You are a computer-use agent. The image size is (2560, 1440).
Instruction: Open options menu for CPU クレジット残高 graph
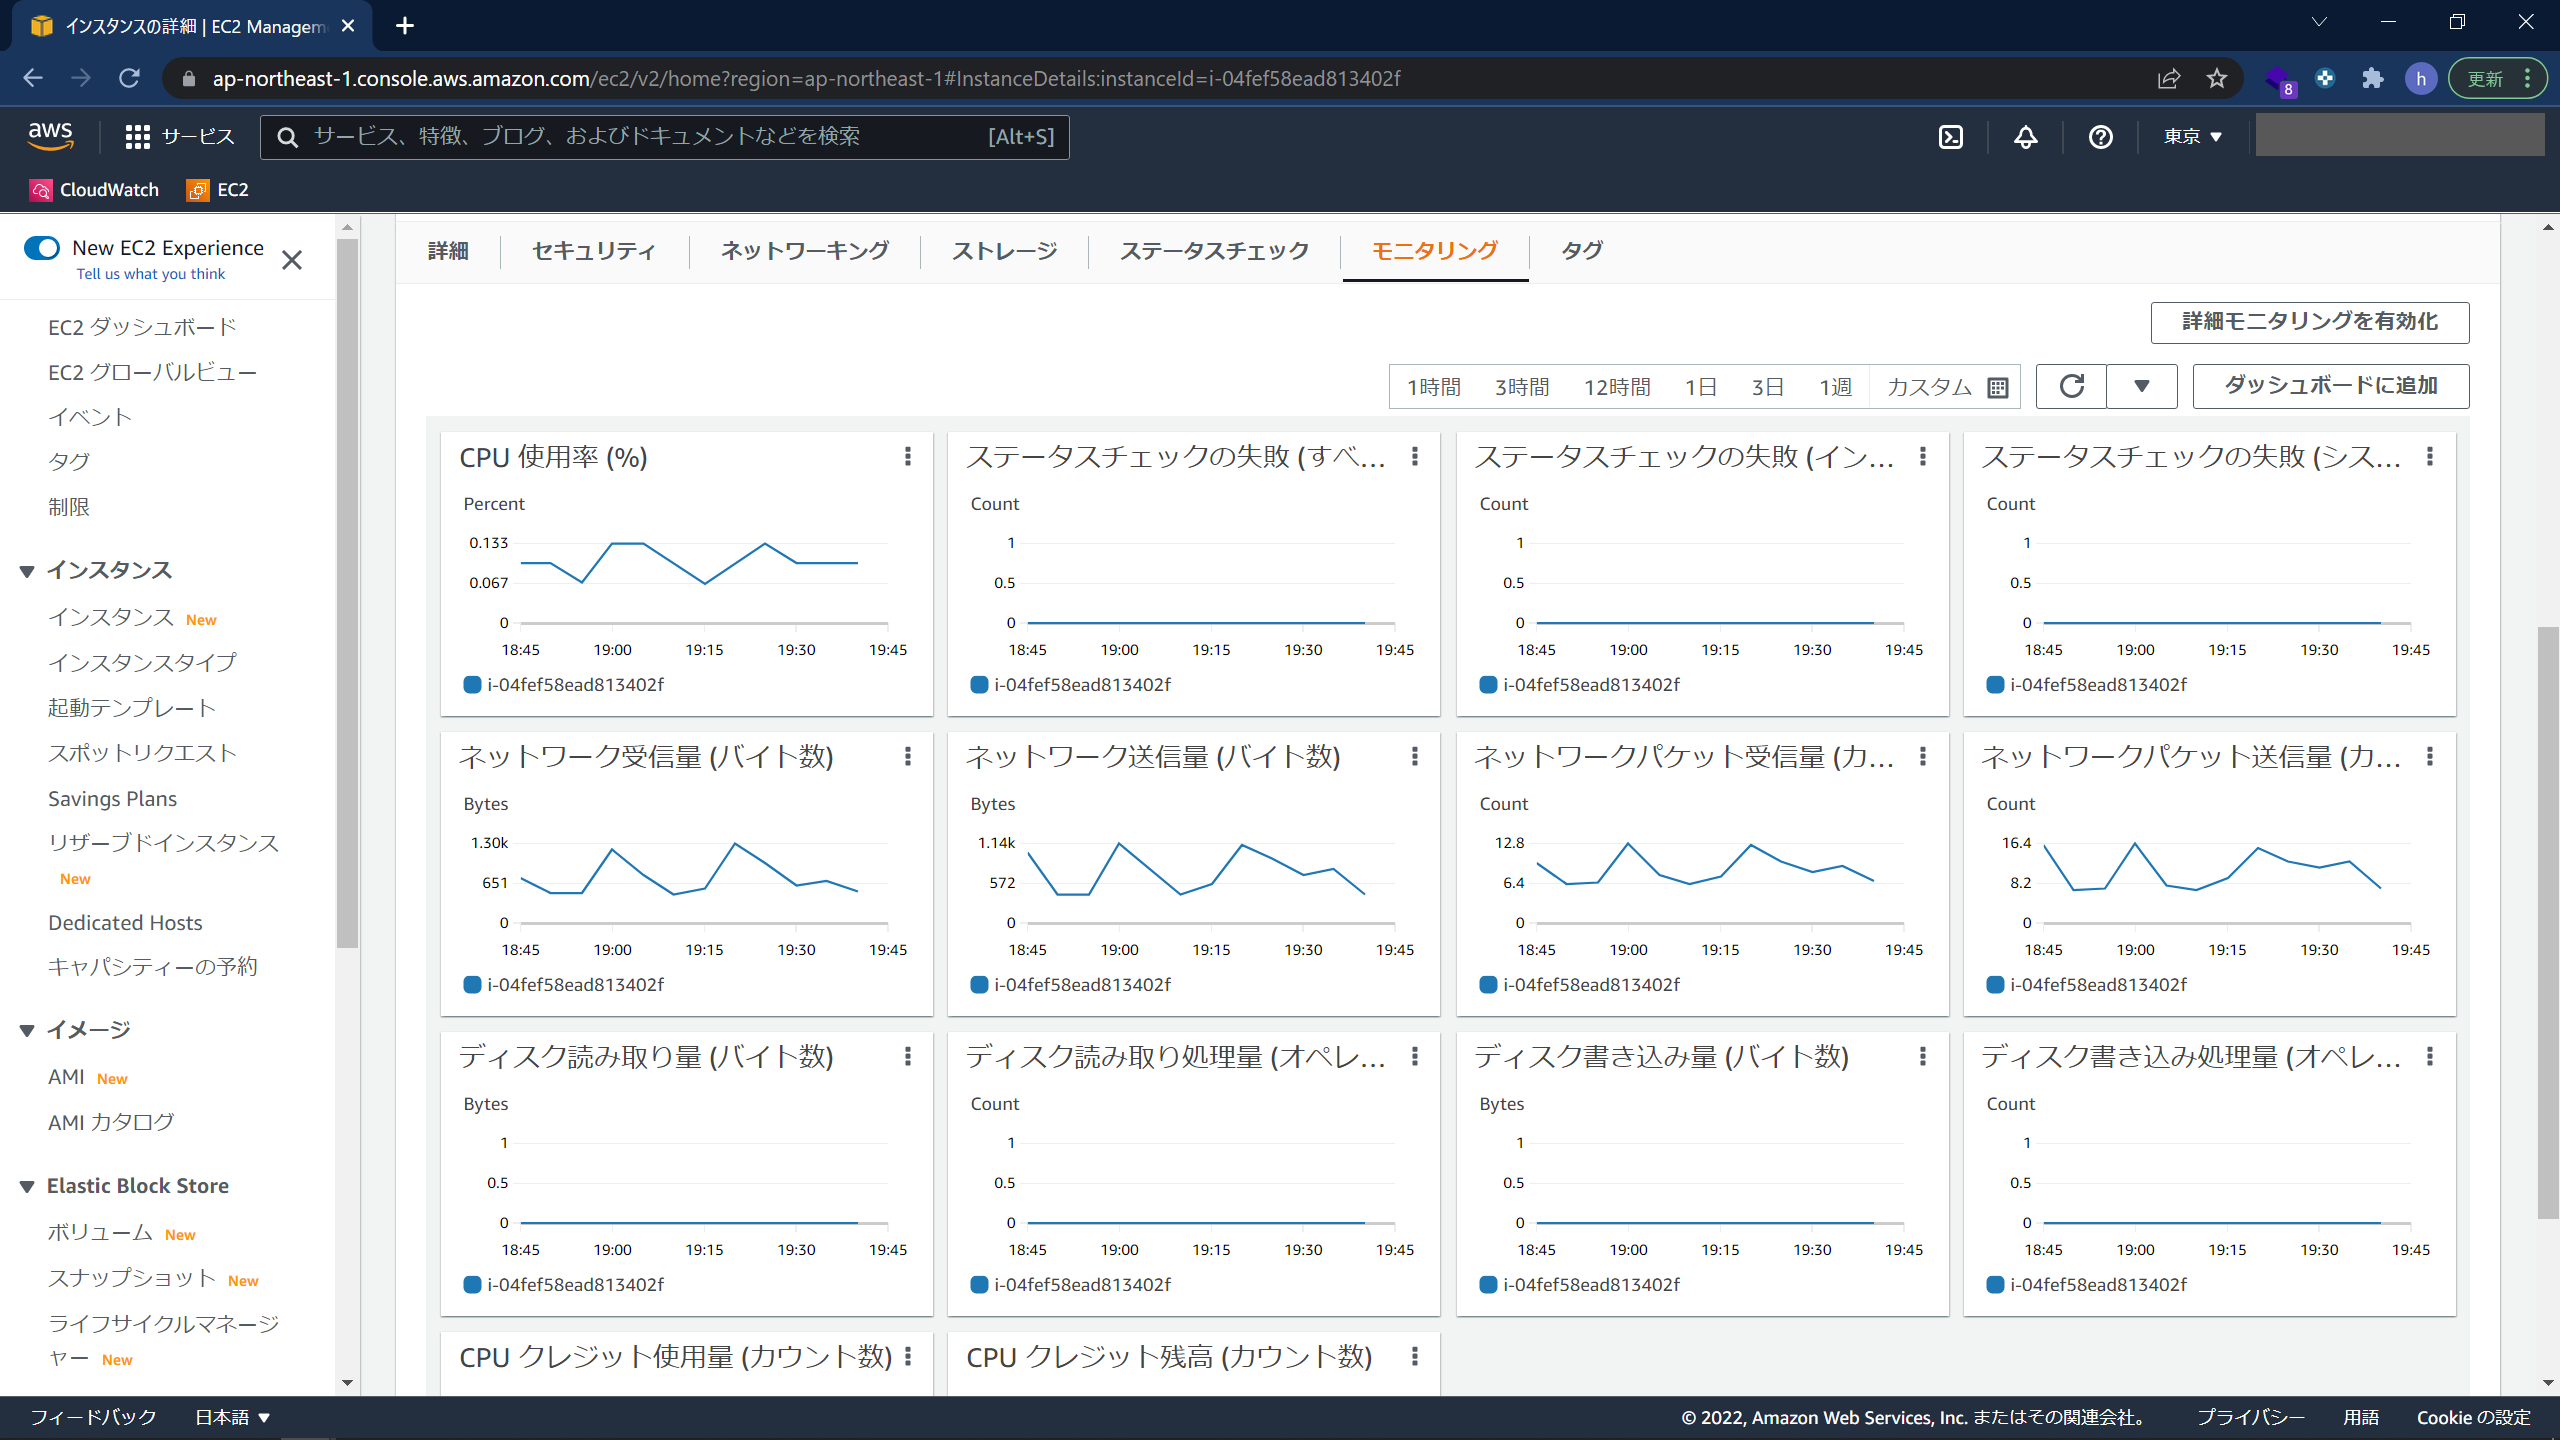pos(1415,1356)
